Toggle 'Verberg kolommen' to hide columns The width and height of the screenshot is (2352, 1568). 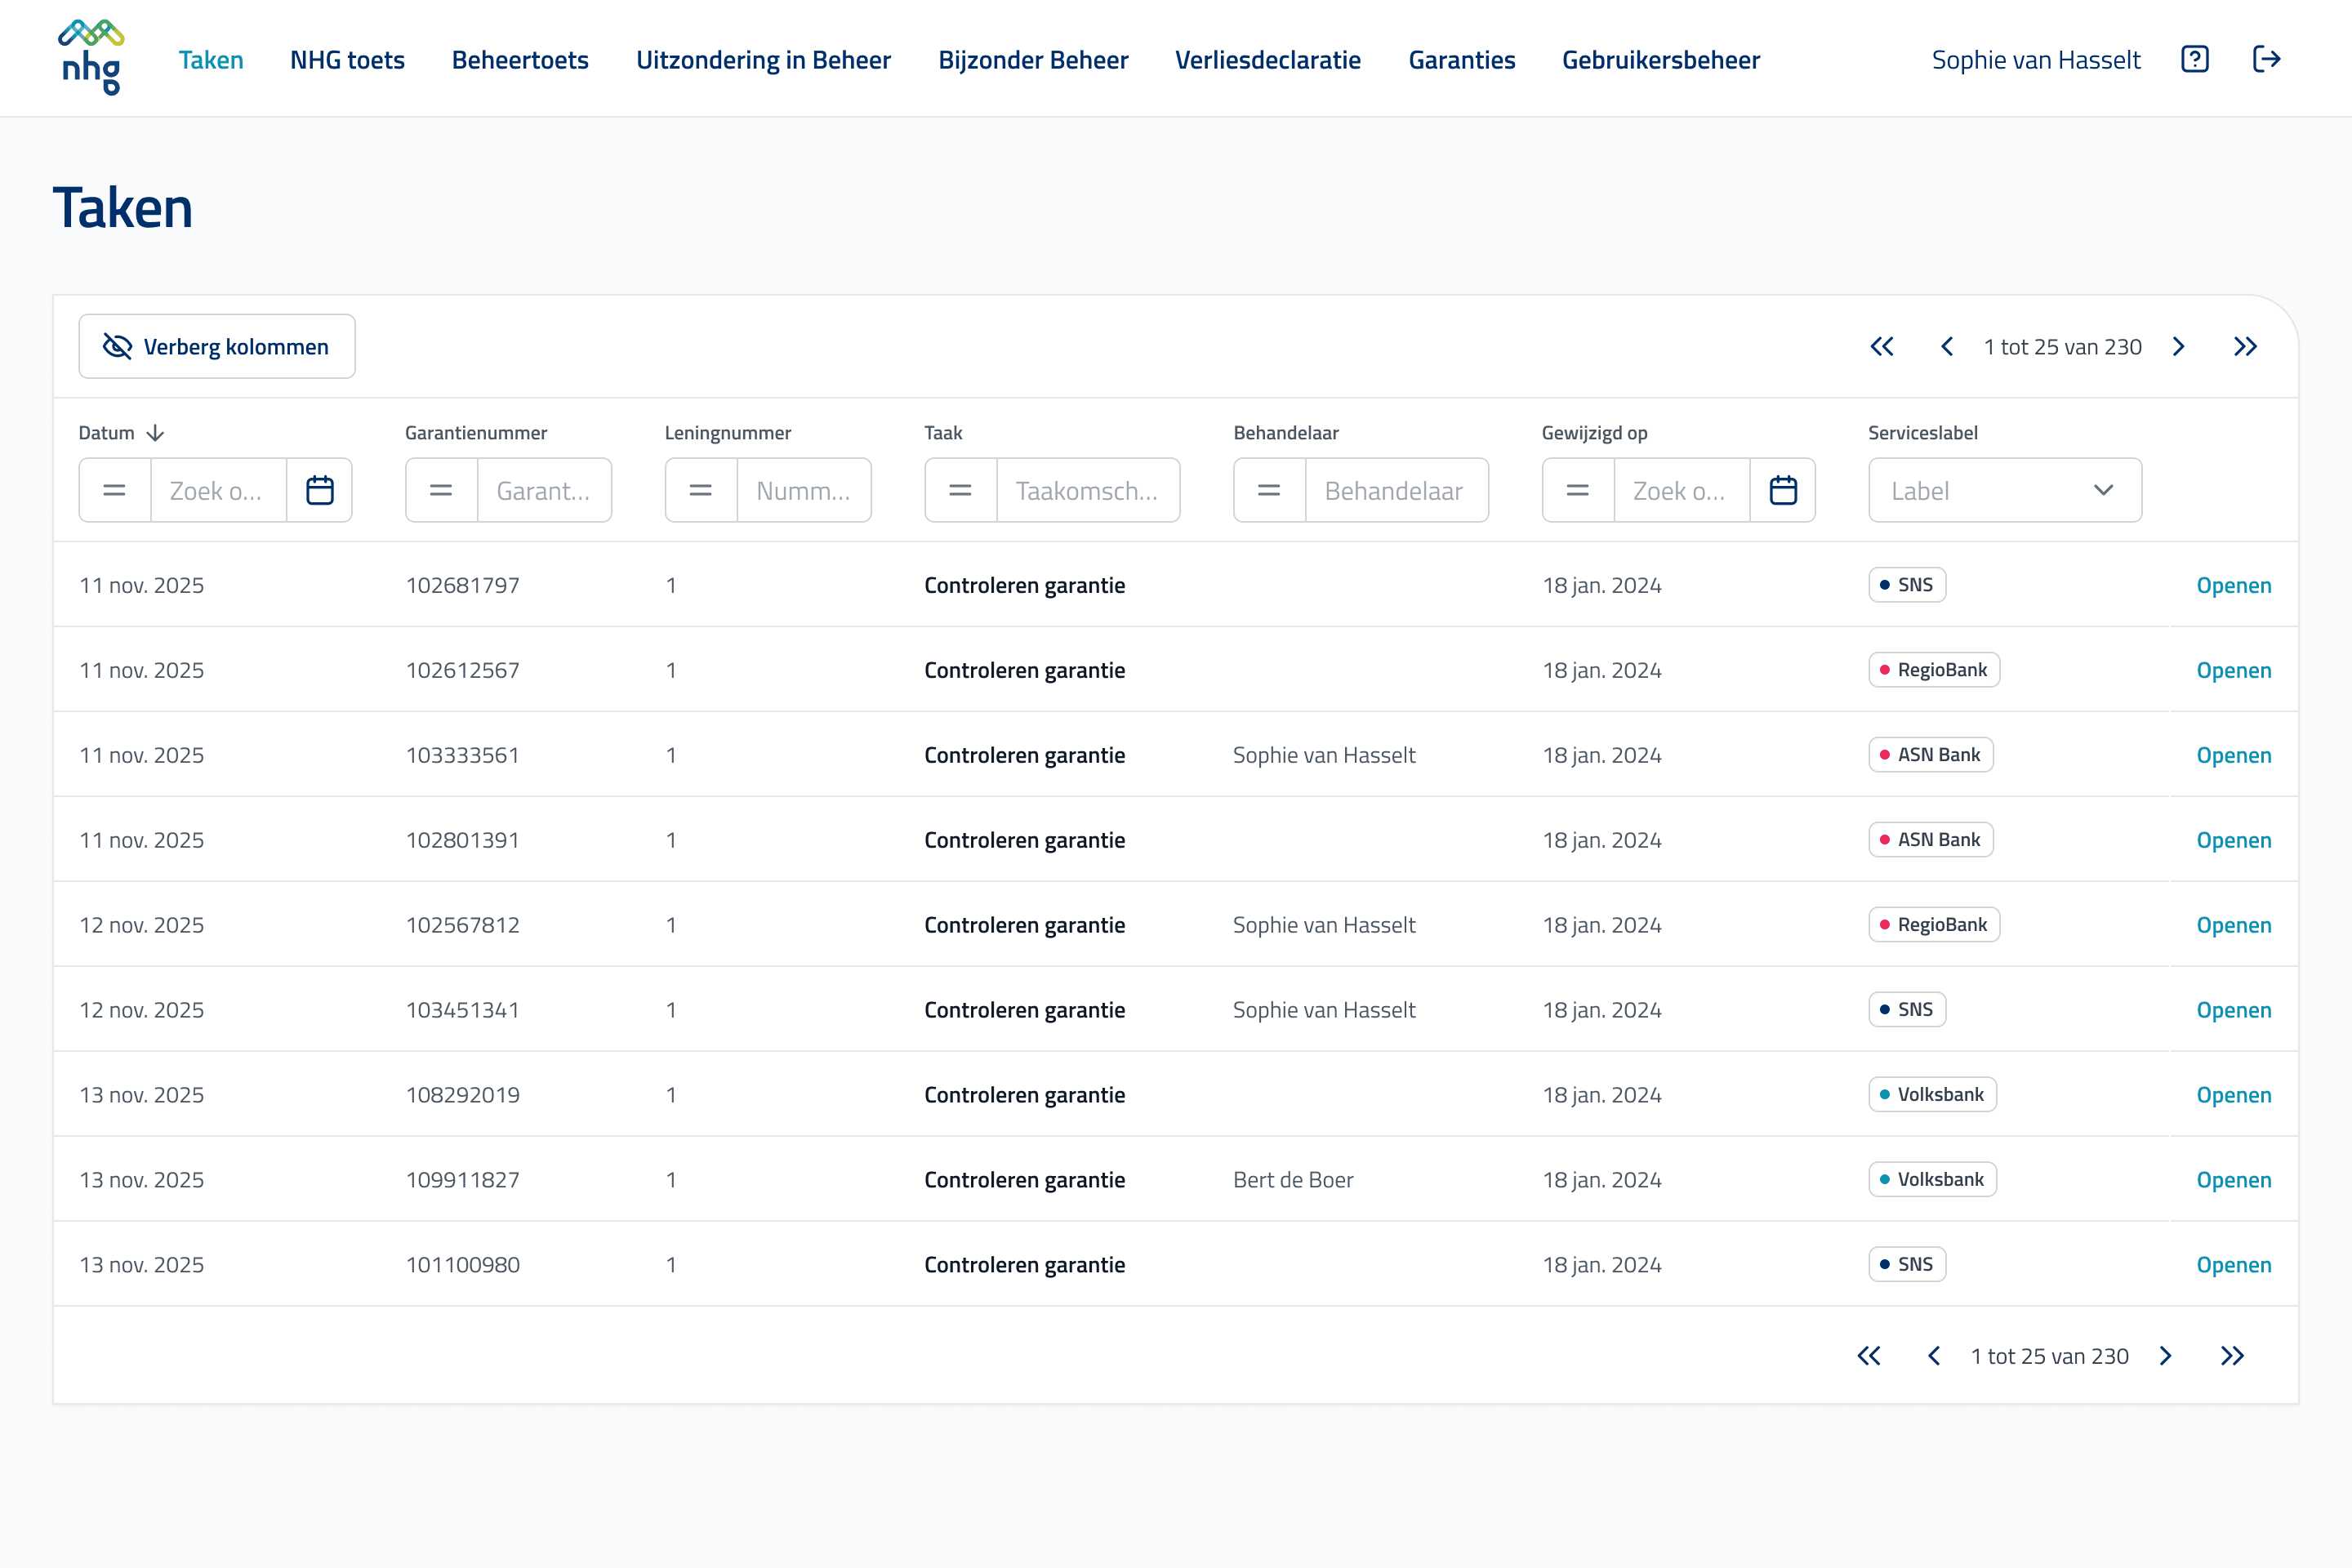(x=217, y=346)
